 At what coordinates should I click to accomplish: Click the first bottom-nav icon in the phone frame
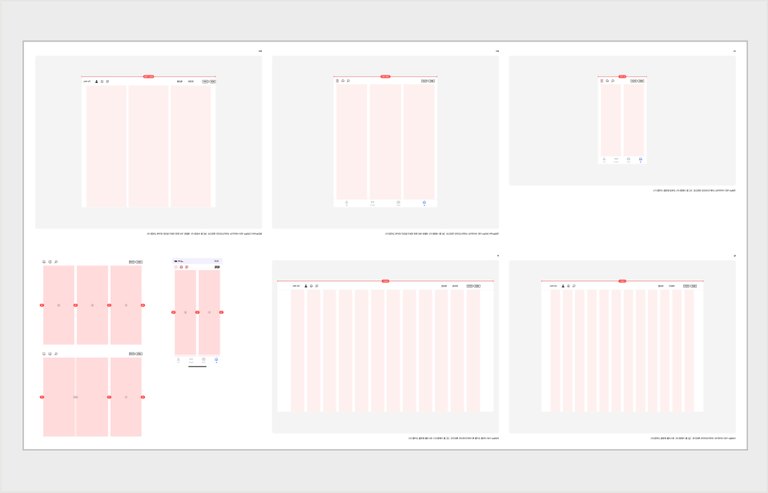coord(178,360)
